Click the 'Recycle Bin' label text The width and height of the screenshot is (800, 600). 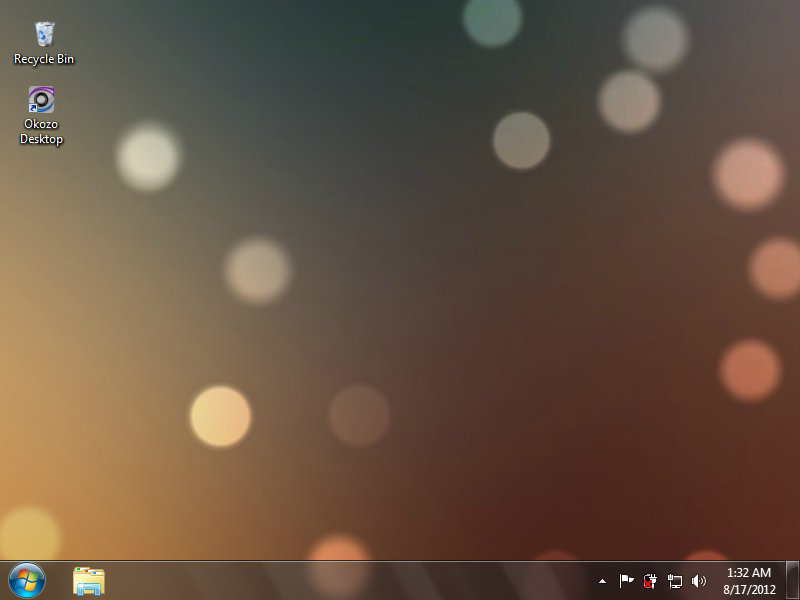pyautogui.click(x=44, y=59)
